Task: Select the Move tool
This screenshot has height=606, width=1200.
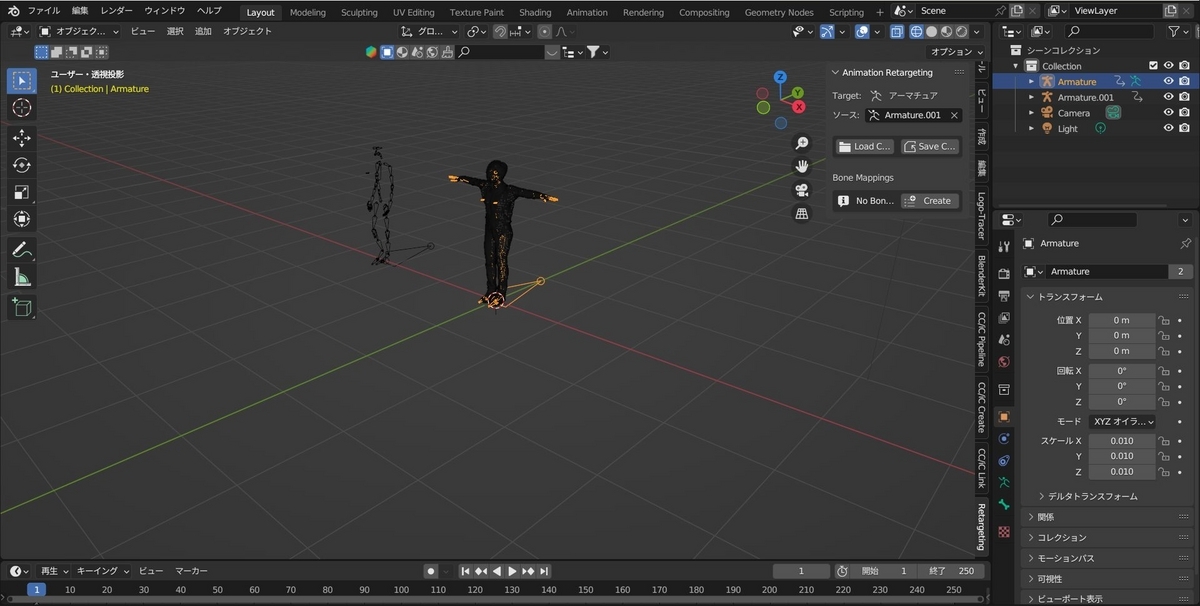Action: click(x=21, y=138)
